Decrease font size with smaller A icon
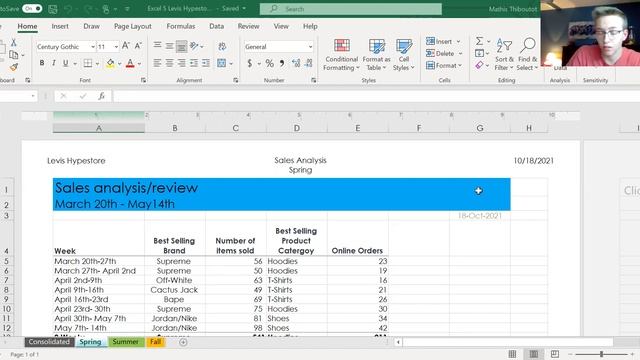The width and height of the screenshot is (640, 360). point(138,46)
